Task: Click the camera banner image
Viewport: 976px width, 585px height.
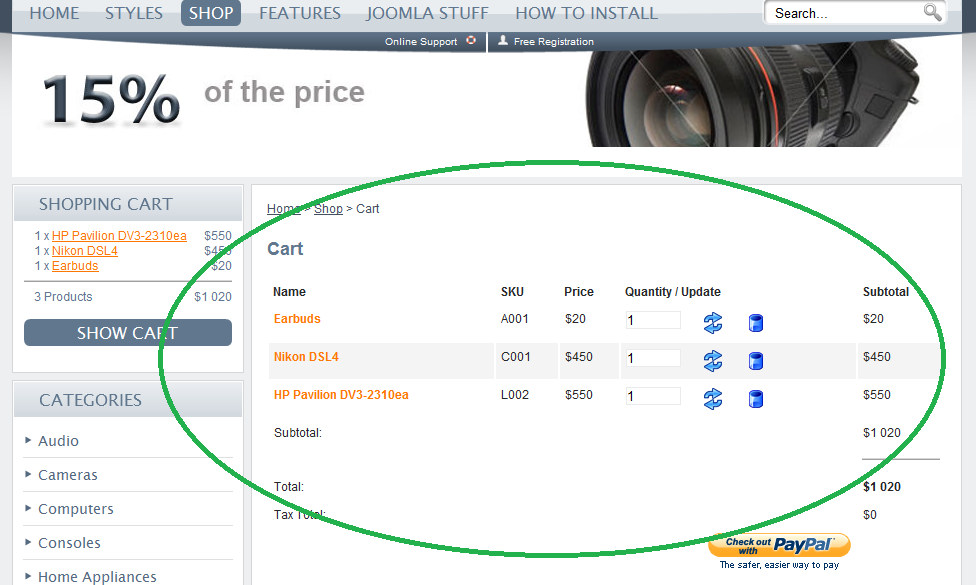Action: [752, 93]
